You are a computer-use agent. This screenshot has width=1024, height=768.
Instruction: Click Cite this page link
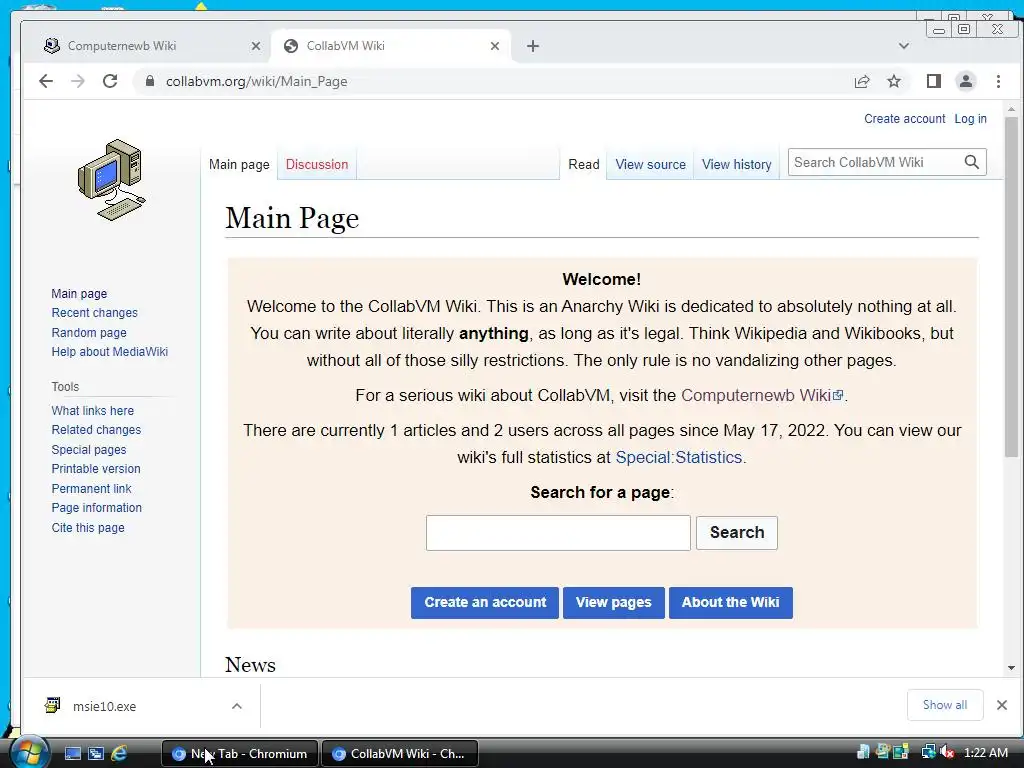(88, 528)
